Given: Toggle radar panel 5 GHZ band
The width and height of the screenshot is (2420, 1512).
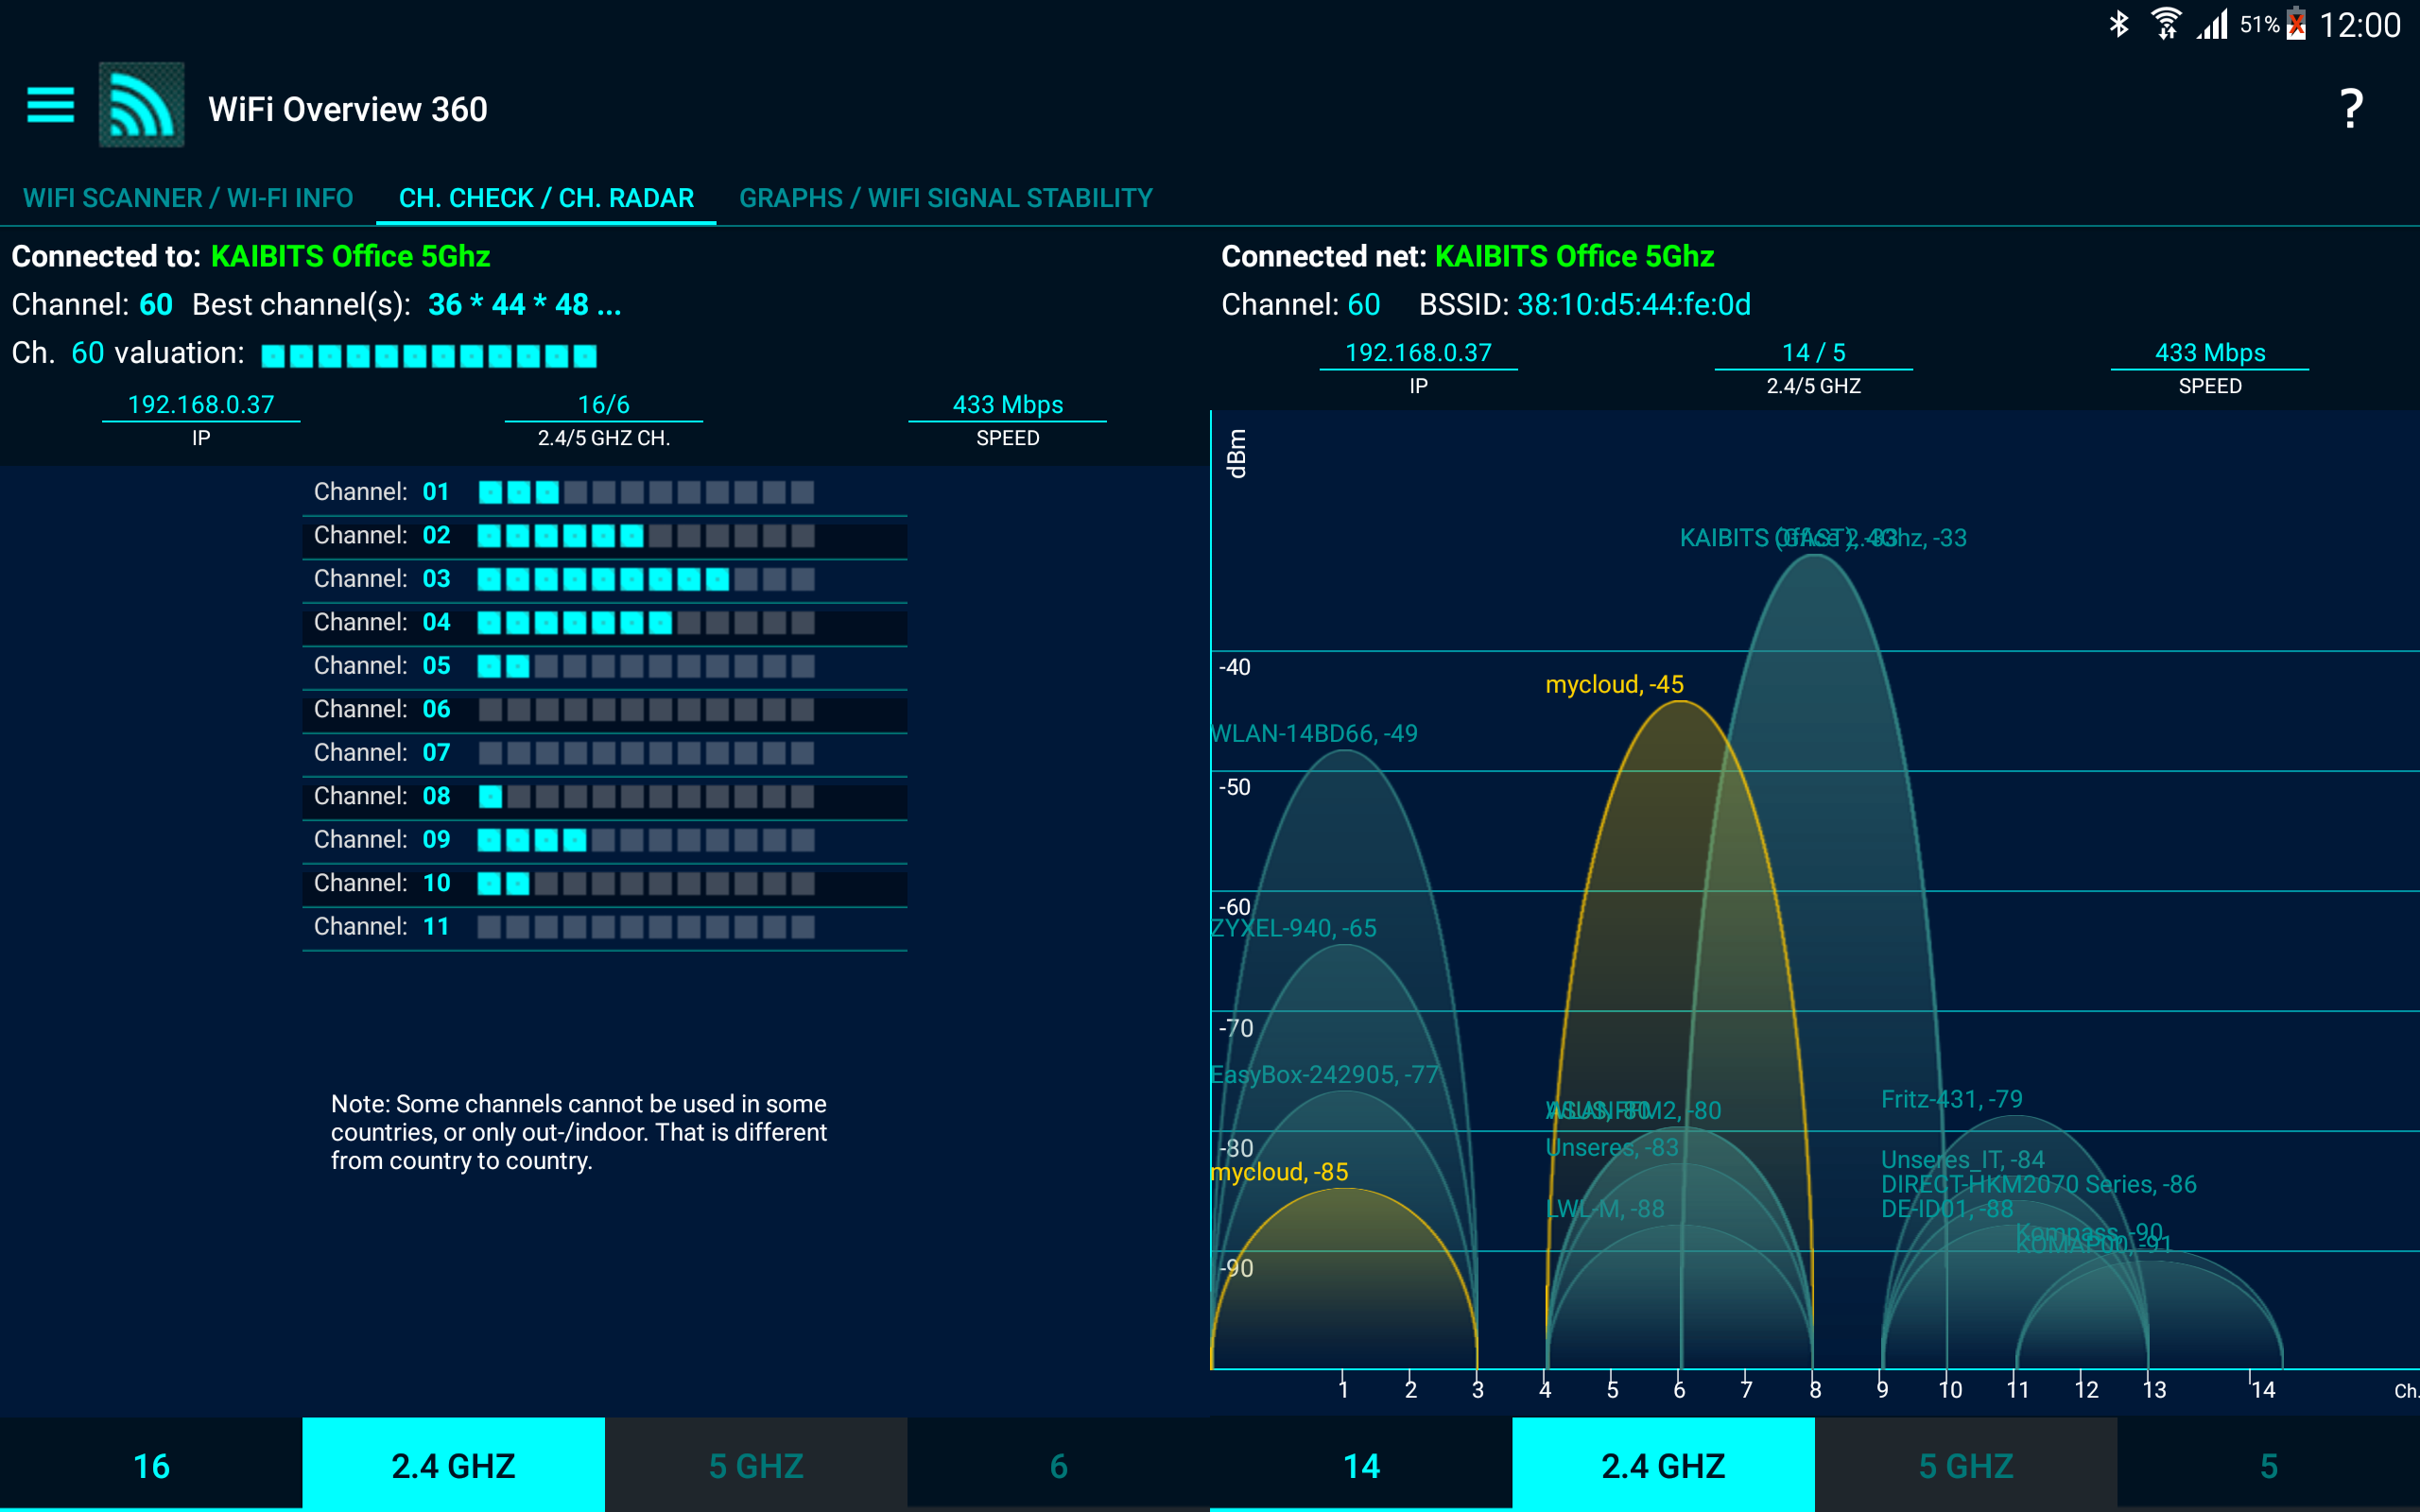Looking at the screenshot, I should [1965, 1465].
